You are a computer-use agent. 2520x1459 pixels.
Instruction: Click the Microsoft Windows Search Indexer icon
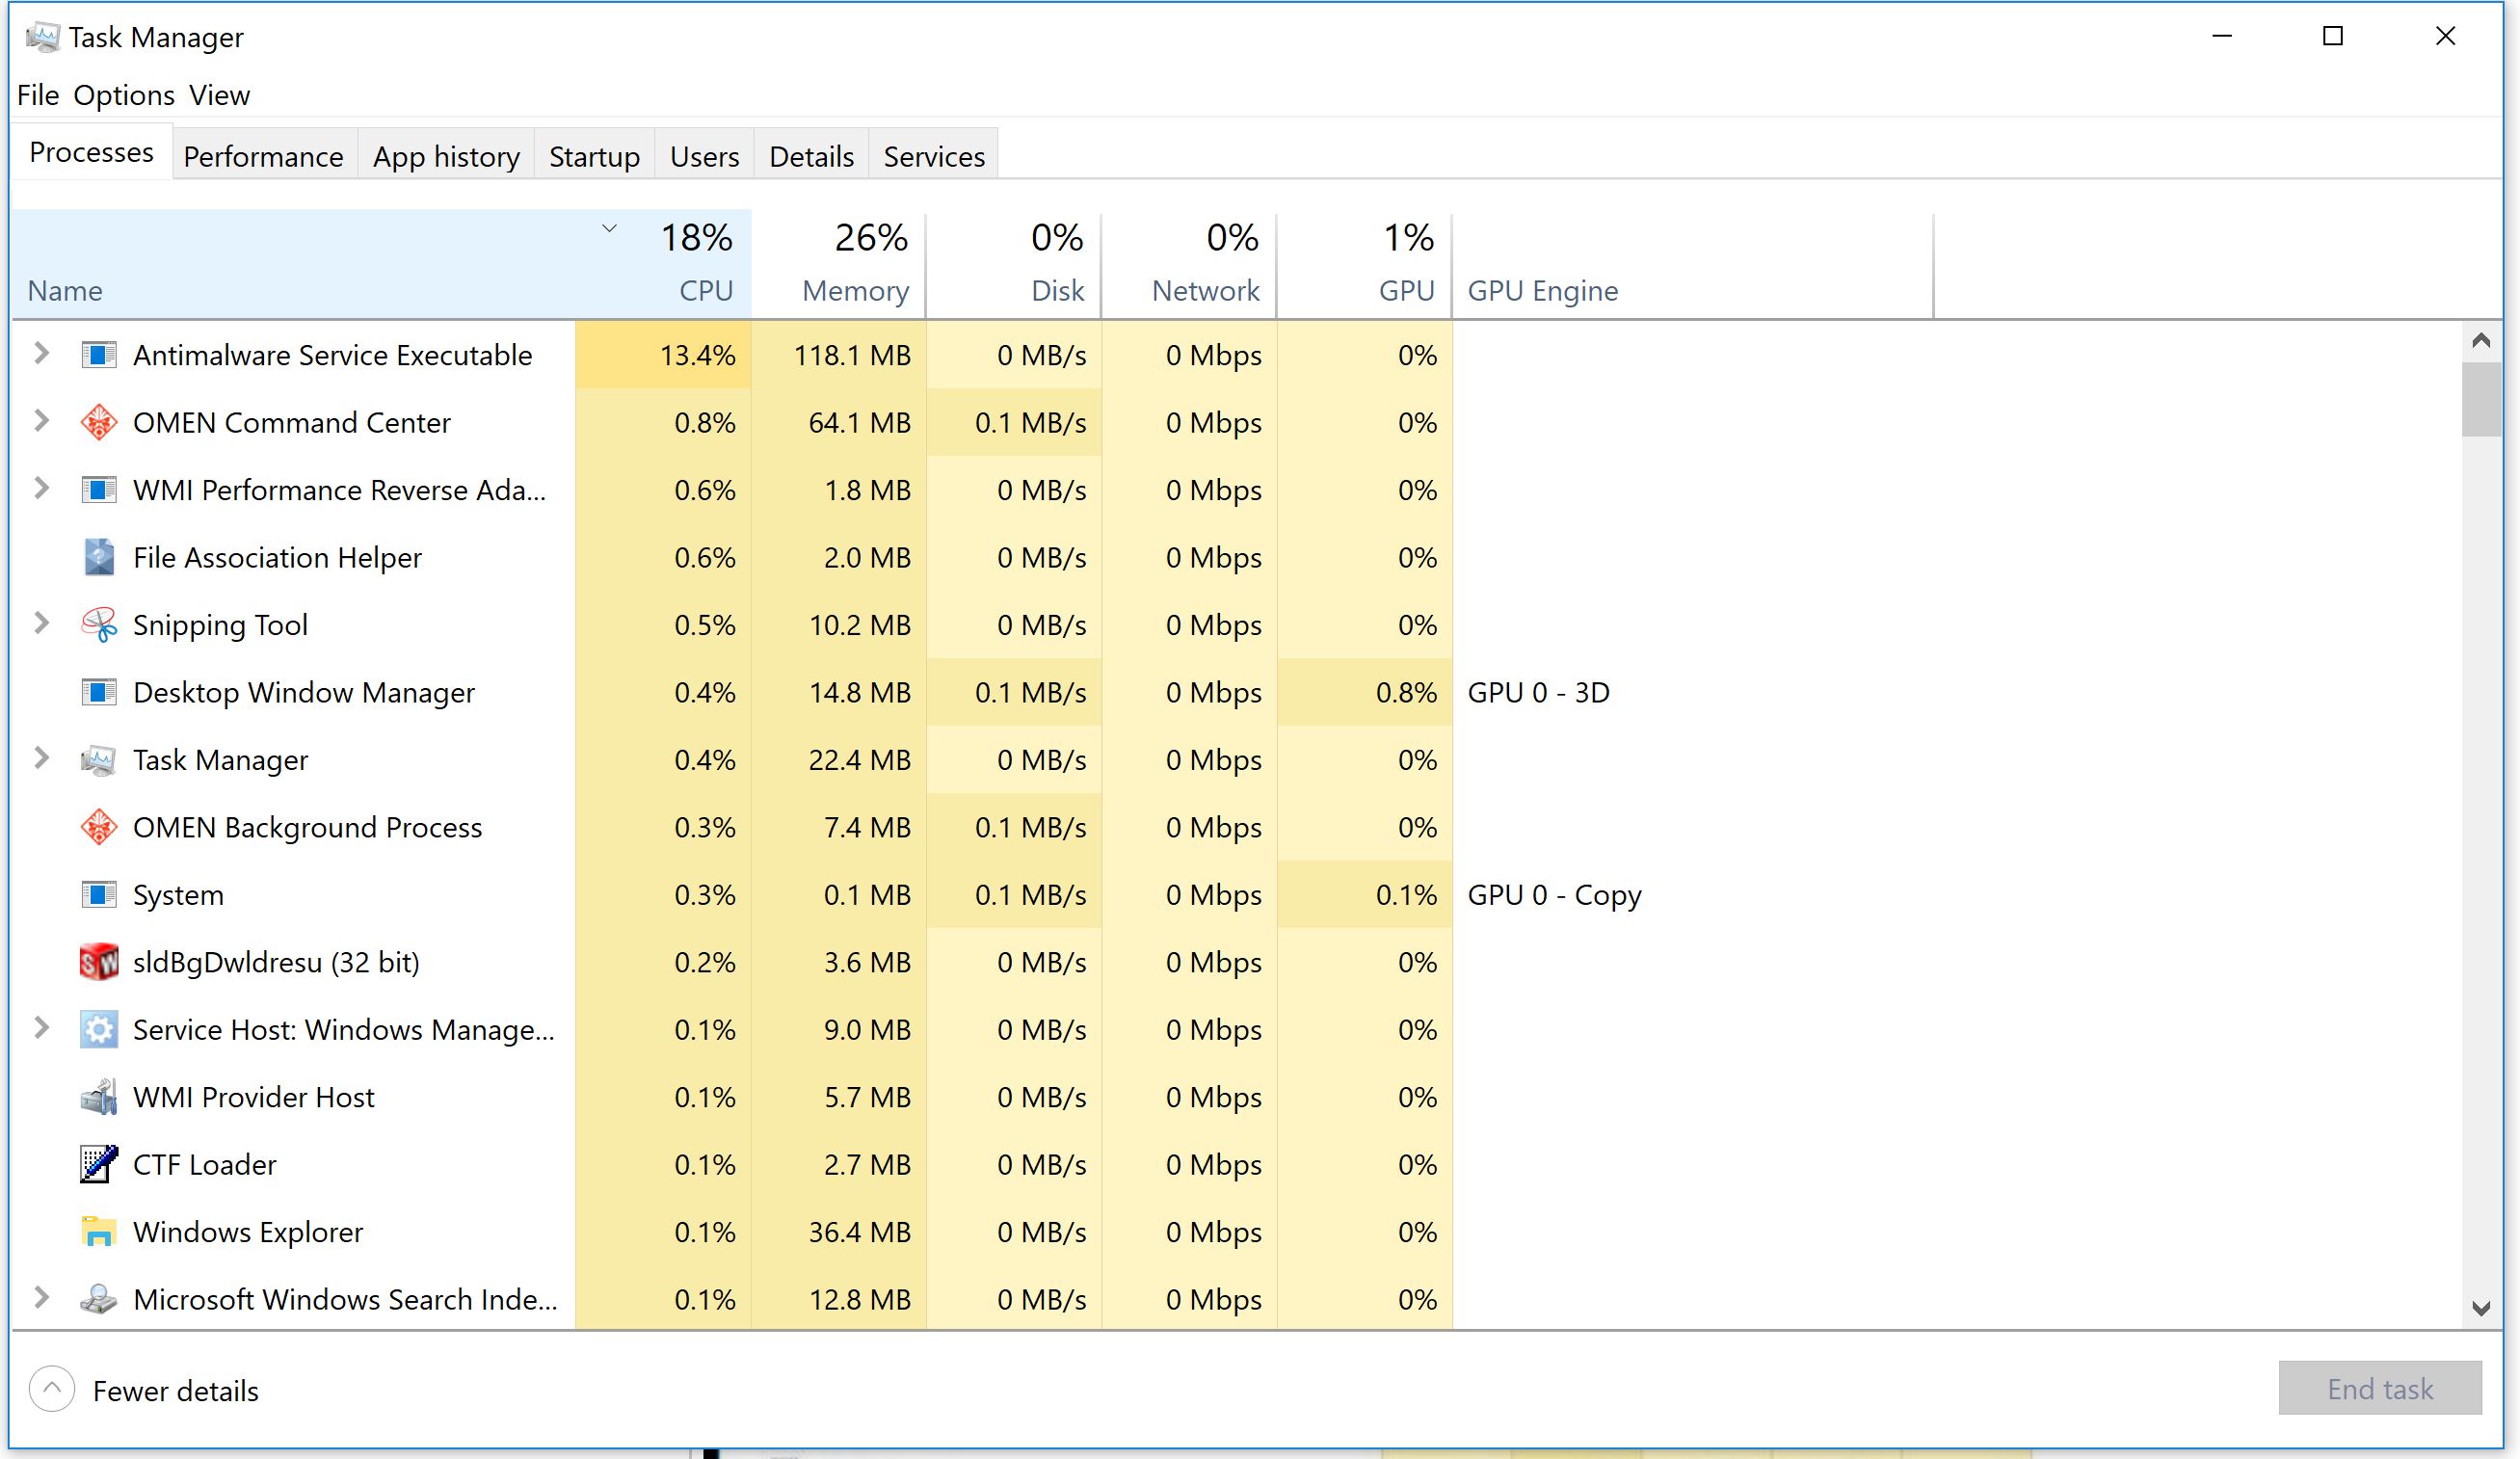click(98, 1299)
